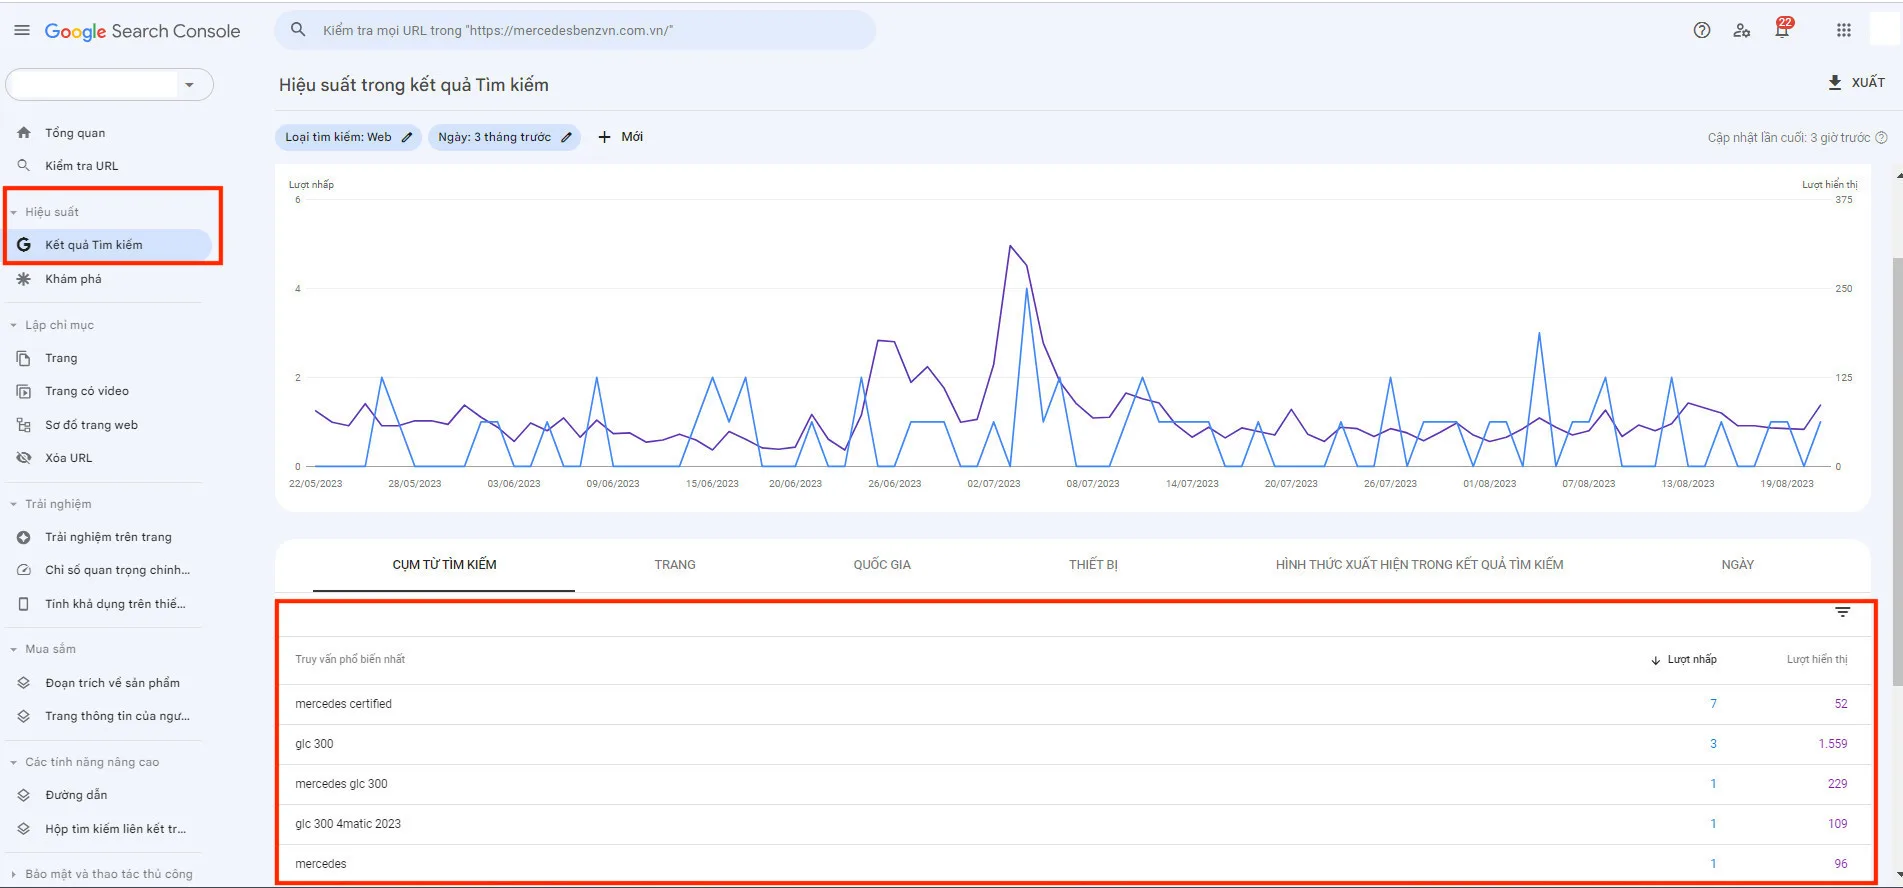The image size is (1903, 888).
Task: Expand Bảo mật và thao tác thủ công
Action: coord(14,874)
